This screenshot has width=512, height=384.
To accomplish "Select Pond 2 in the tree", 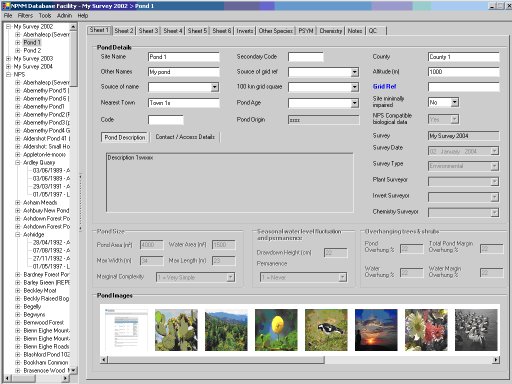I will pyautogui.click(x=32, y=50).
